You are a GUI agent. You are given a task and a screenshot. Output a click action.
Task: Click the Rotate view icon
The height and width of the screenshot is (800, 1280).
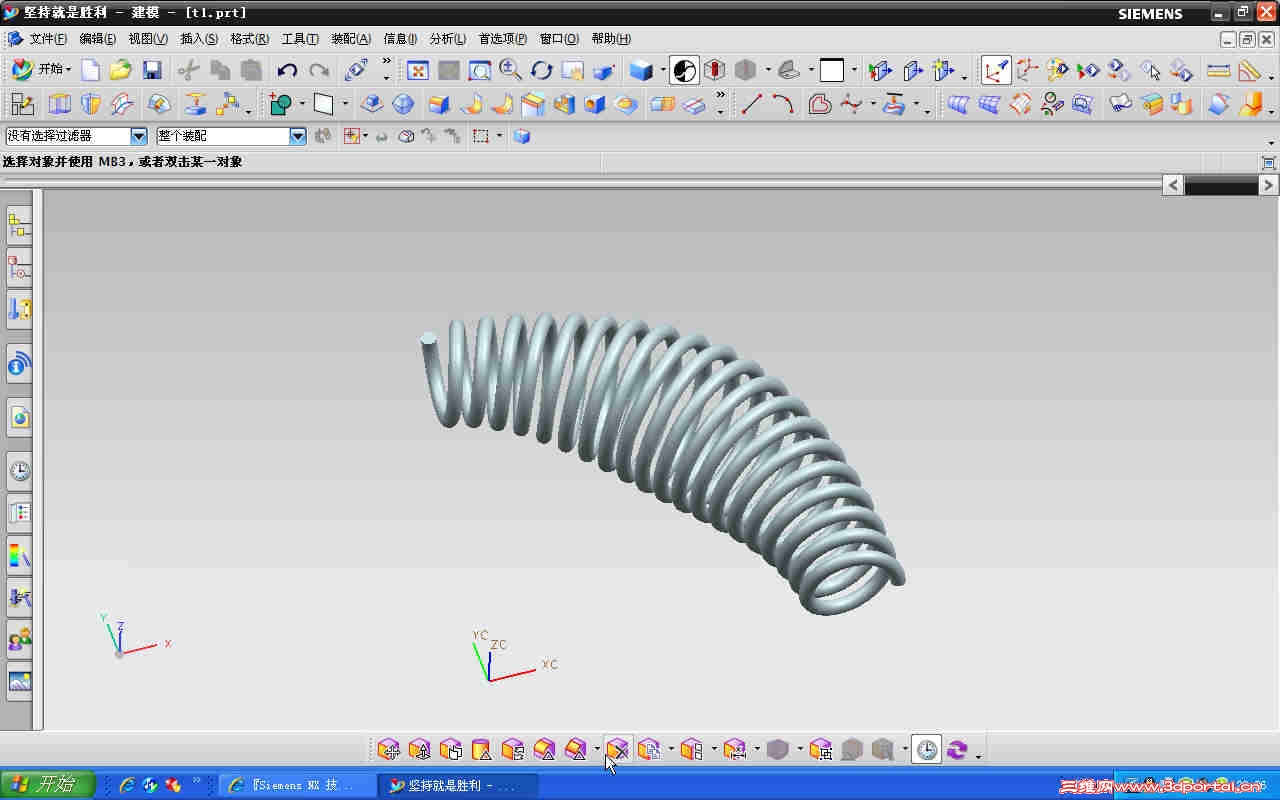click(x=542, y=70)
